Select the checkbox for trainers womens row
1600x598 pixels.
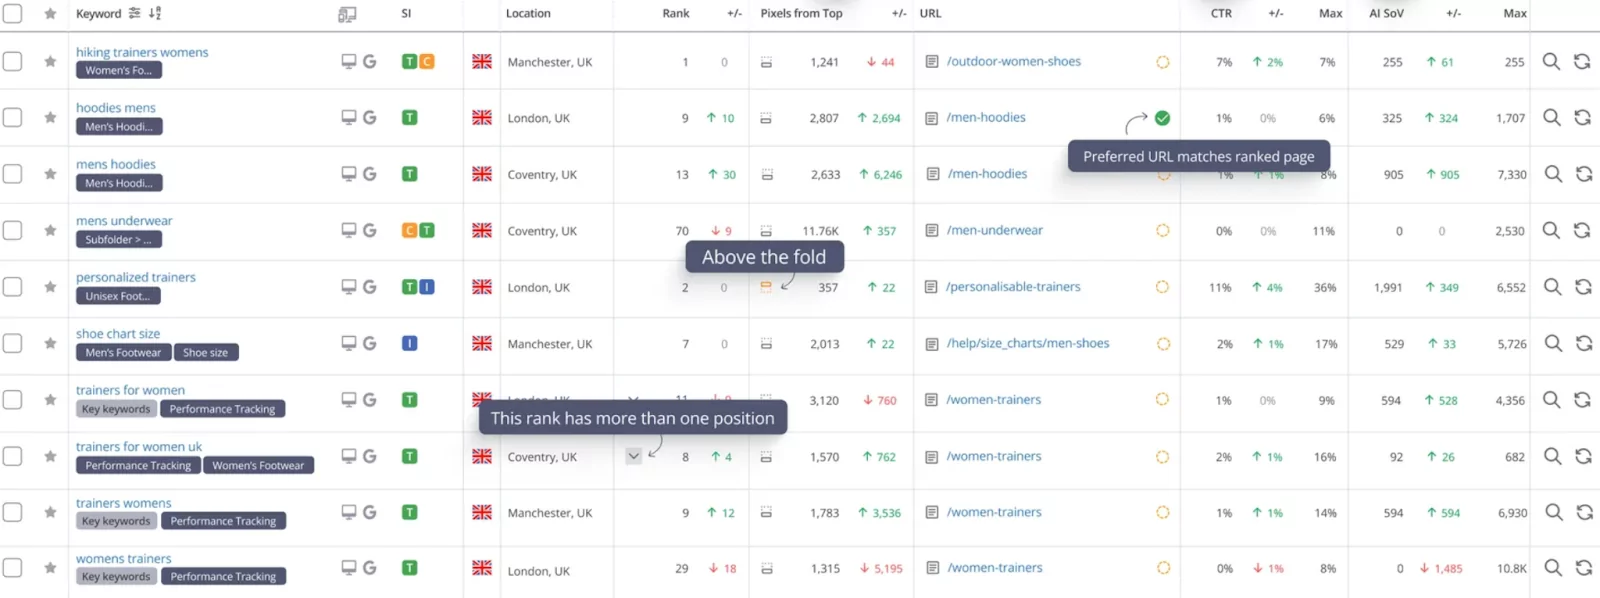tap(12, 512)
